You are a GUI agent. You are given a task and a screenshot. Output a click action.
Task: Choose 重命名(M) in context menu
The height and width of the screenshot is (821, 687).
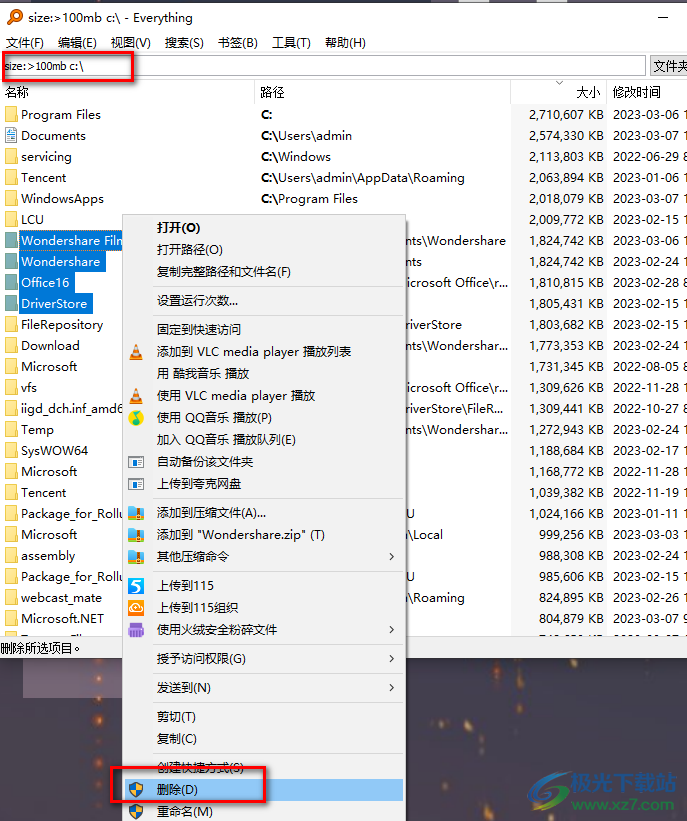click(x=264, y=811)
